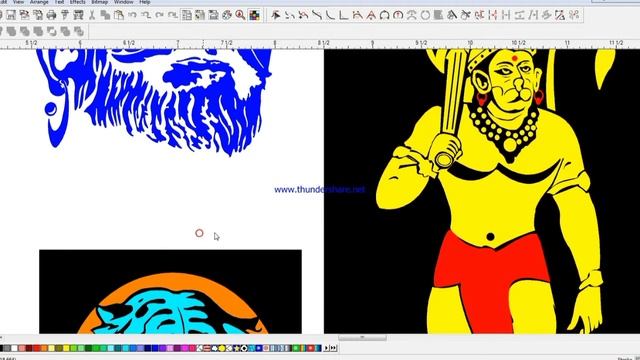This screenshot has width=640, height=360.
Task: Click the color wheel palette icon
Action: click(227, 16)
